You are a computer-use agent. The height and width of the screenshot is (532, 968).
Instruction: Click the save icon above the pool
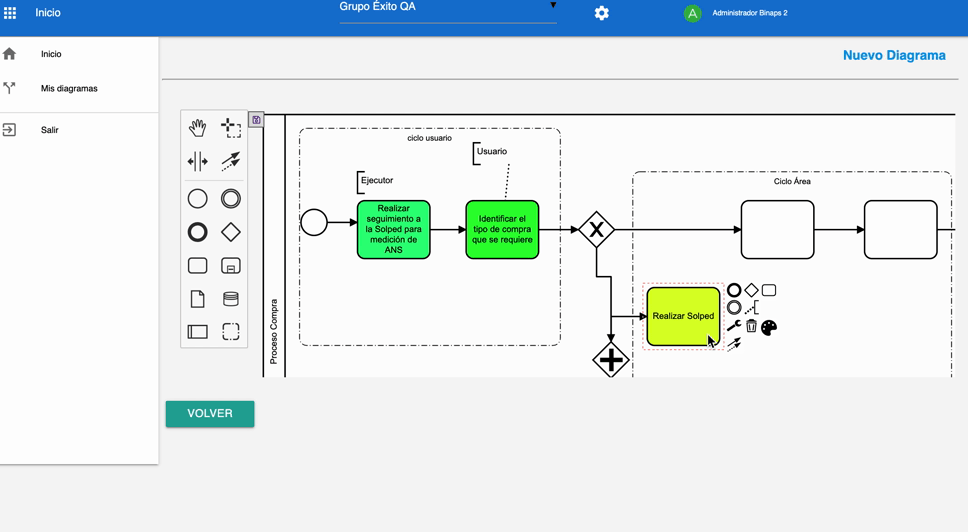click(256, 120)
